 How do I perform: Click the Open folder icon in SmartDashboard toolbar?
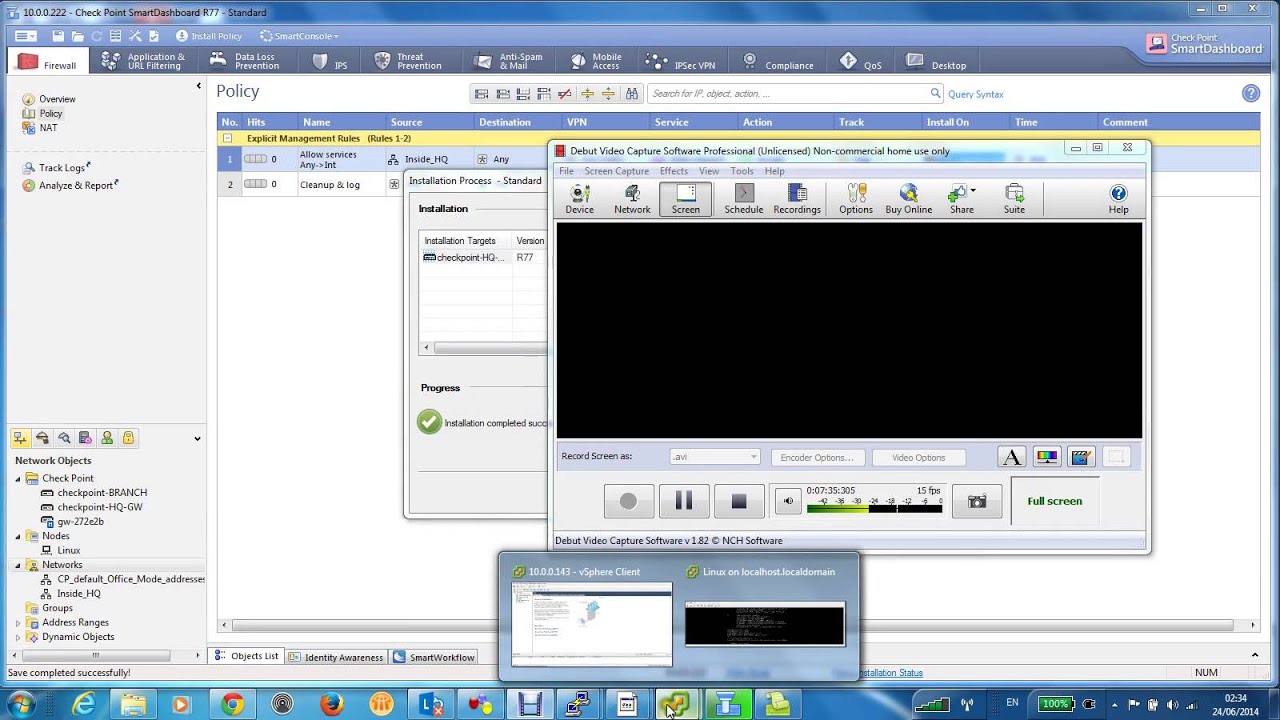pyautogui.click(x=78, y=36)
